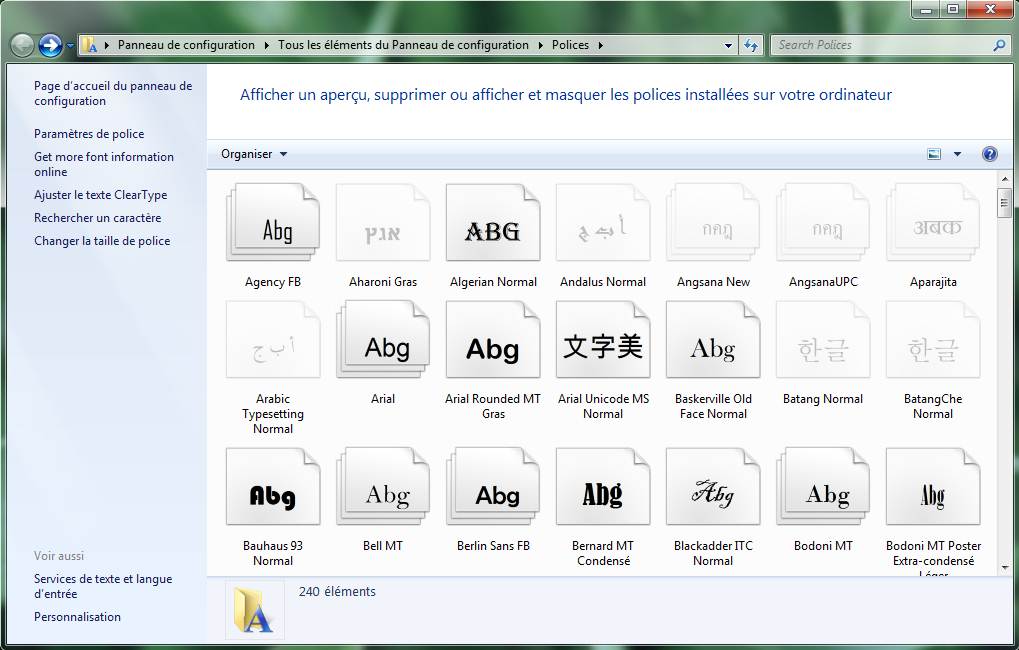Select the Arial Rounded MT Gras icon
1019x650 pixels.
(493, 339)
